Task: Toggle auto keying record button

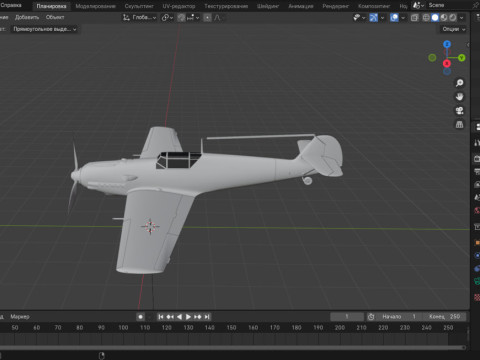Action: click(141, 317)
